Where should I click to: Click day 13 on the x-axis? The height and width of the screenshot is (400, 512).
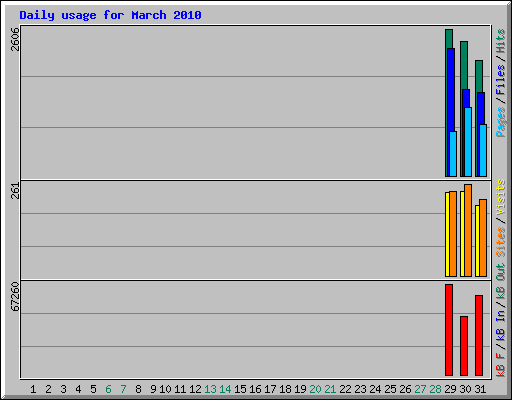210,389
